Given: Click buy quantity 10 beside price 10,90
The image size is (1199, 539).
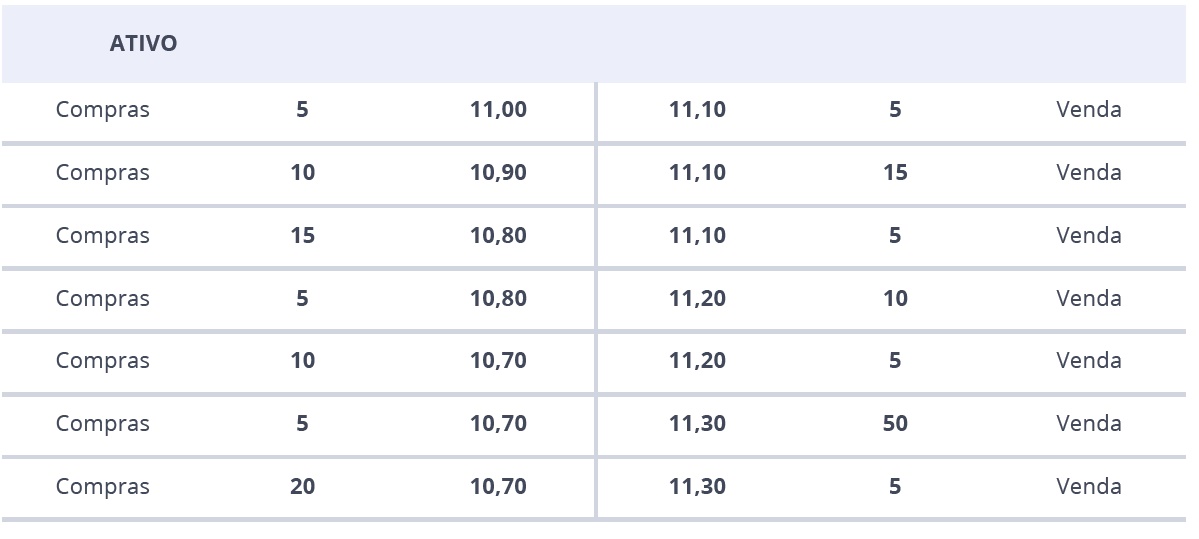Looking at the screenshot, I should (302, 172).
